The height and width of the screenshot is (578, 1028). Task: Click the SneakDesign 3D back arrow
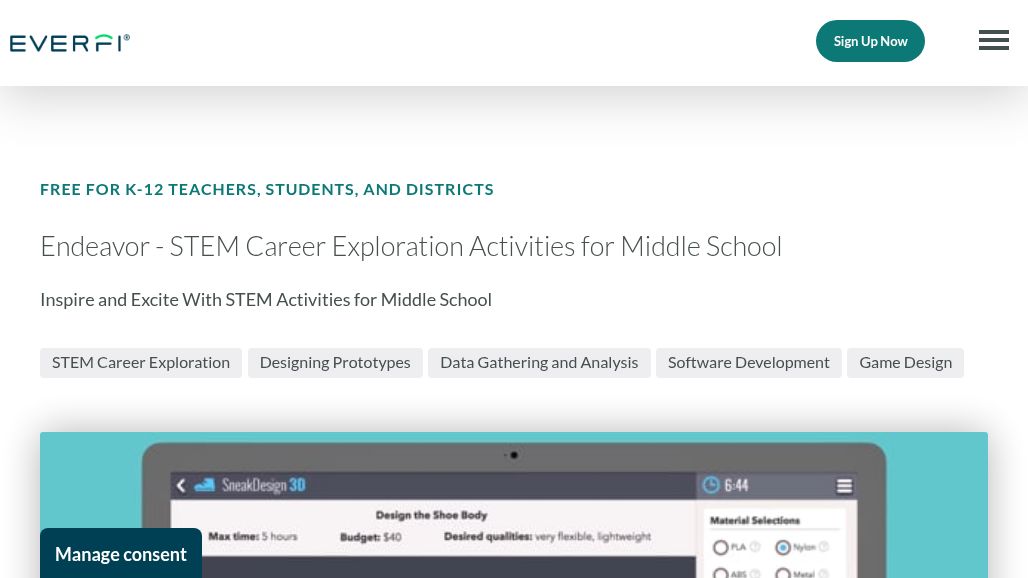181,486
